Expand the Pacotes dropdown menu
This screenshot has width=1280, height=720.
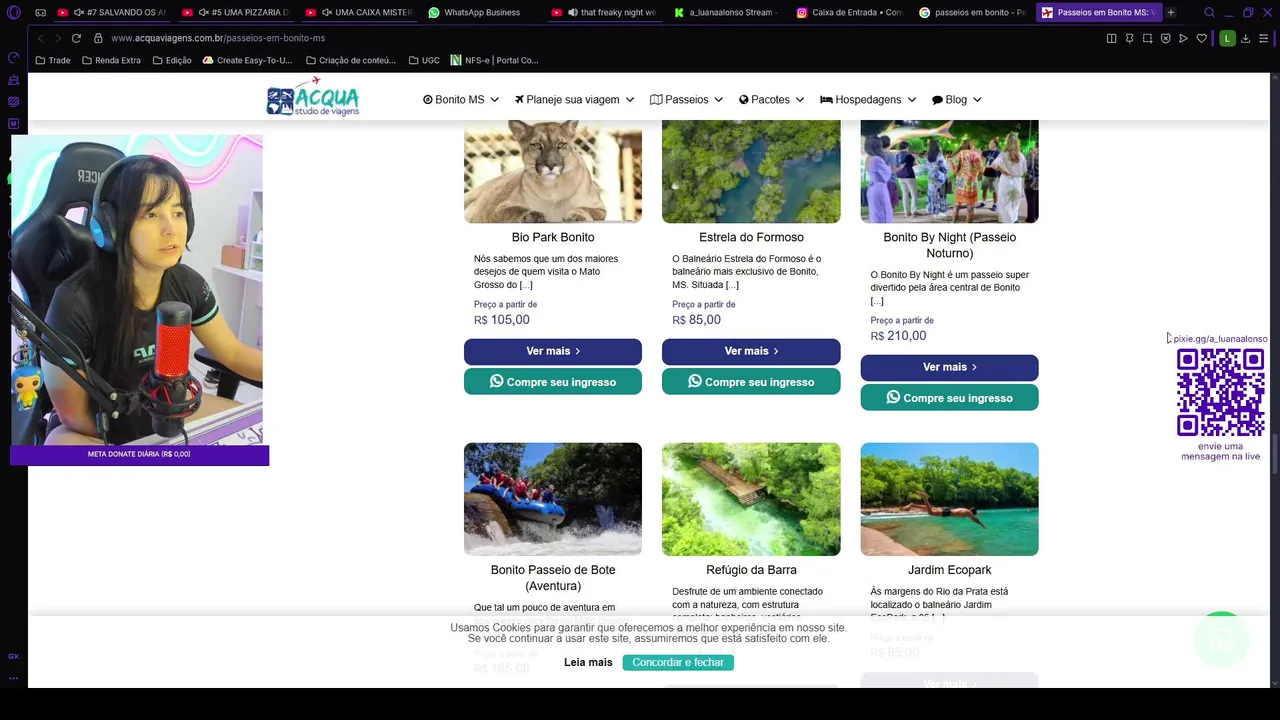[x=771, y=100]
